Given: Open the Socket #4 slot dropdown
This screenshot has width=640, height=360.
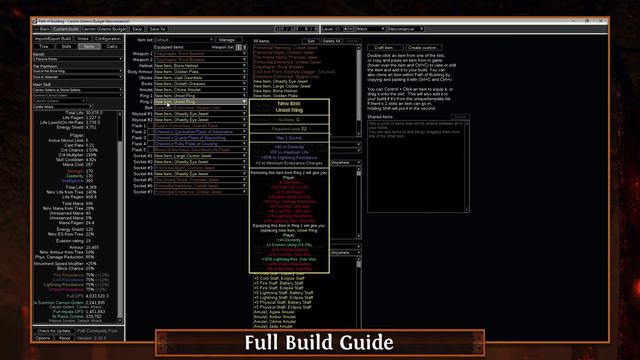Looking at the screenshot, I should pos(200,173).
